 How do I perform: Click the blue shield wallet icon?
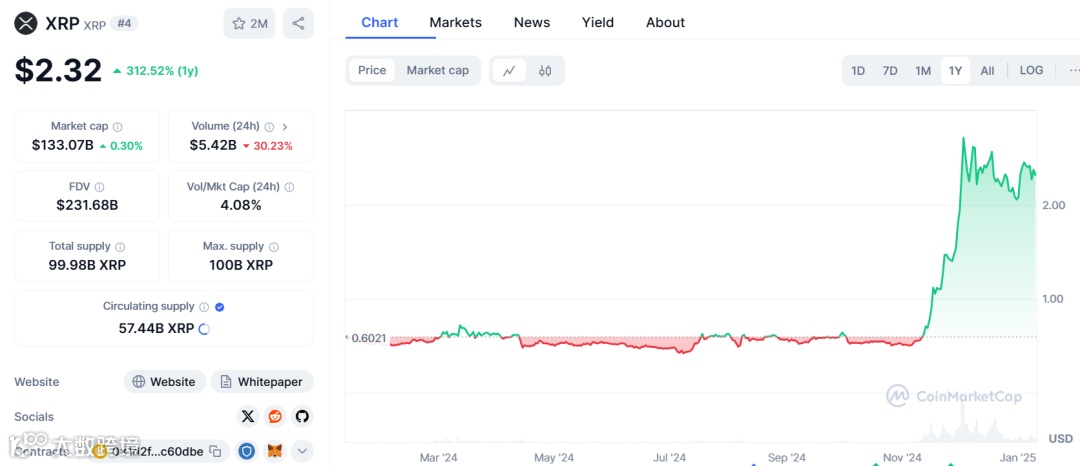(x=247, y=451)
